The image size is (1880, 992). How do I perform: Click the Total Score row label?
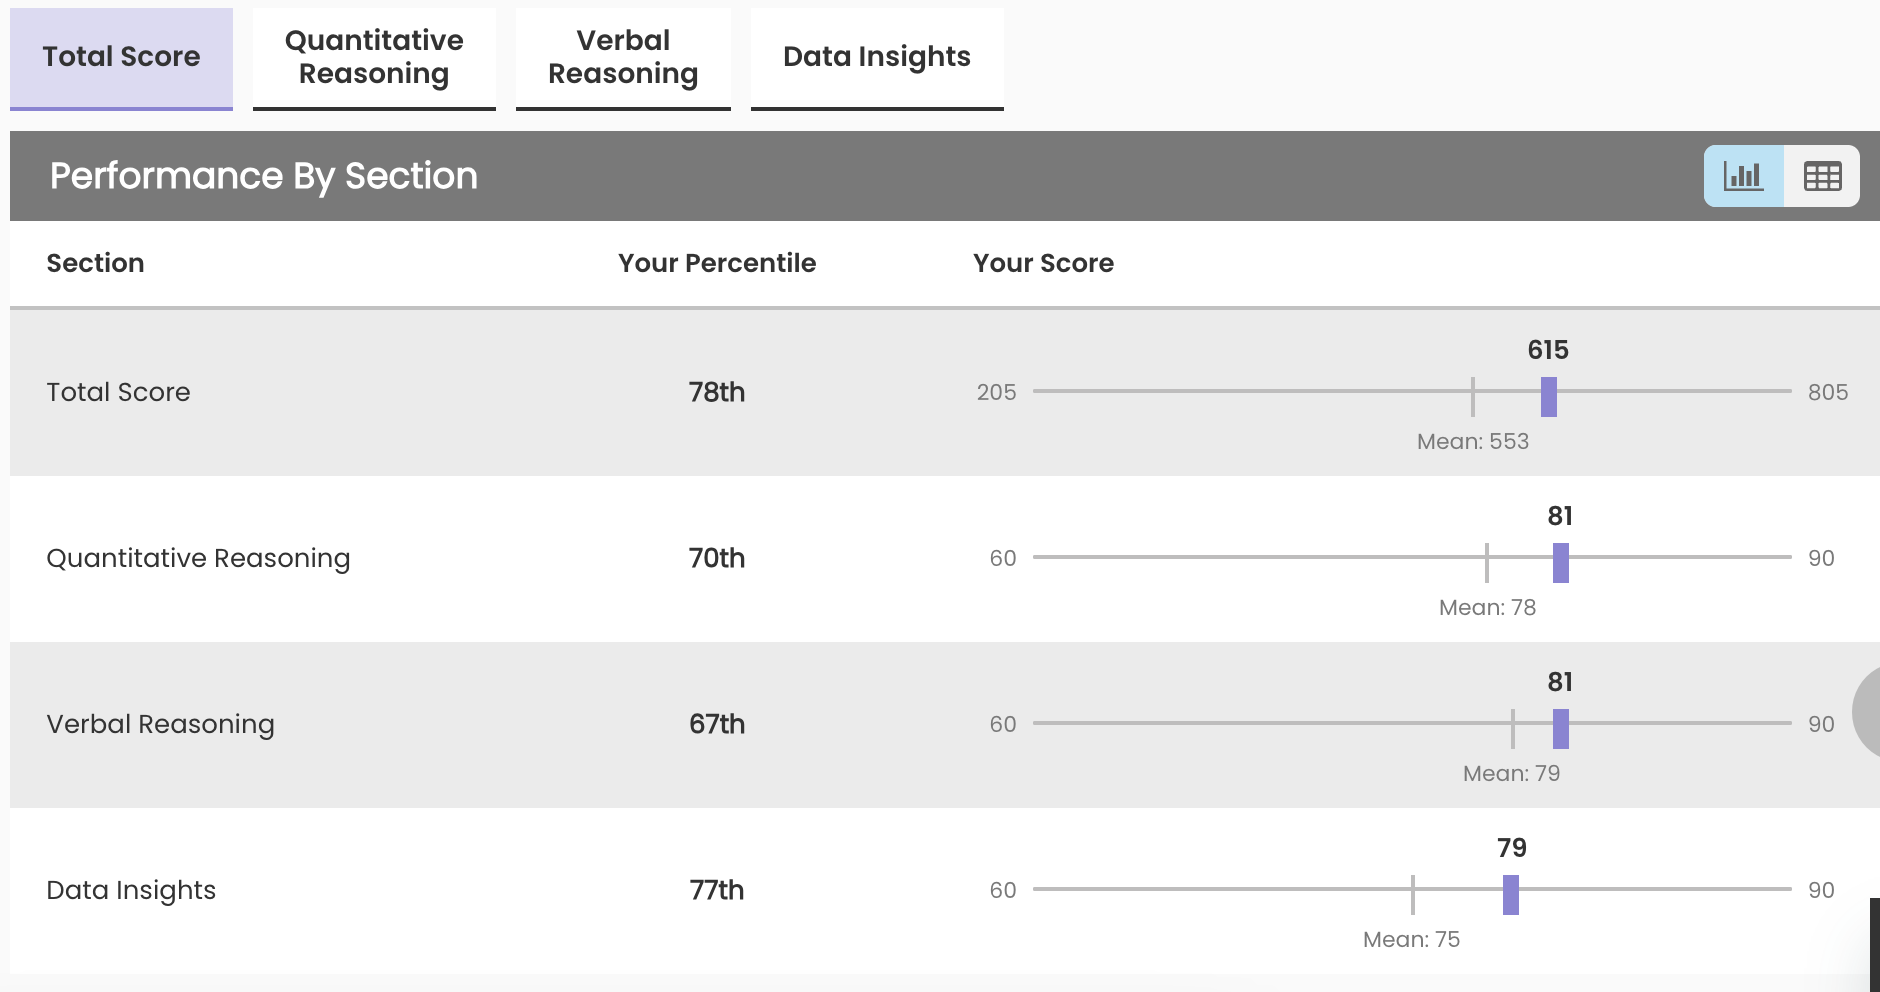(118, 392)
